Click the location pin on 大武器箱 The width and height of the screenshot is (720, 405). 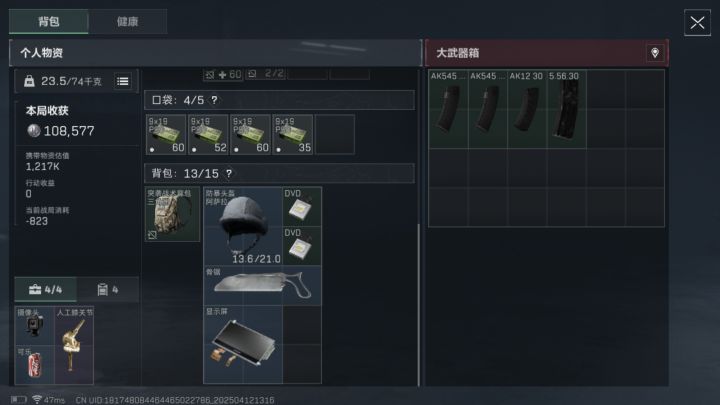655,53
